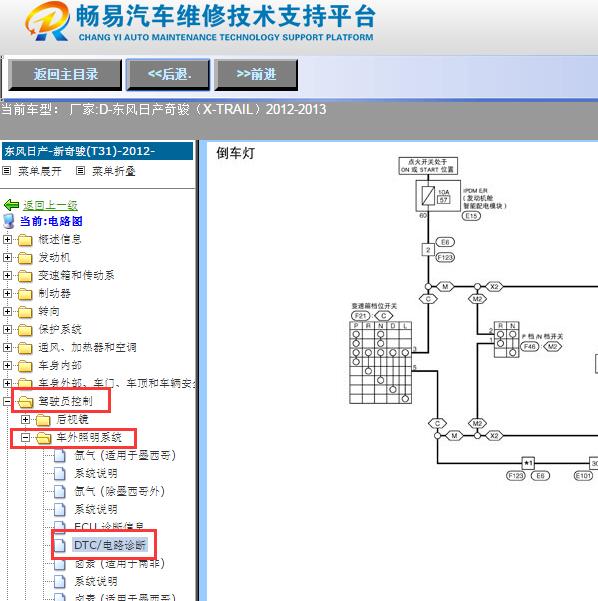Select the 制动器 tree label
The width and height of the screenshot is (598, 601).
pos(54,294)
